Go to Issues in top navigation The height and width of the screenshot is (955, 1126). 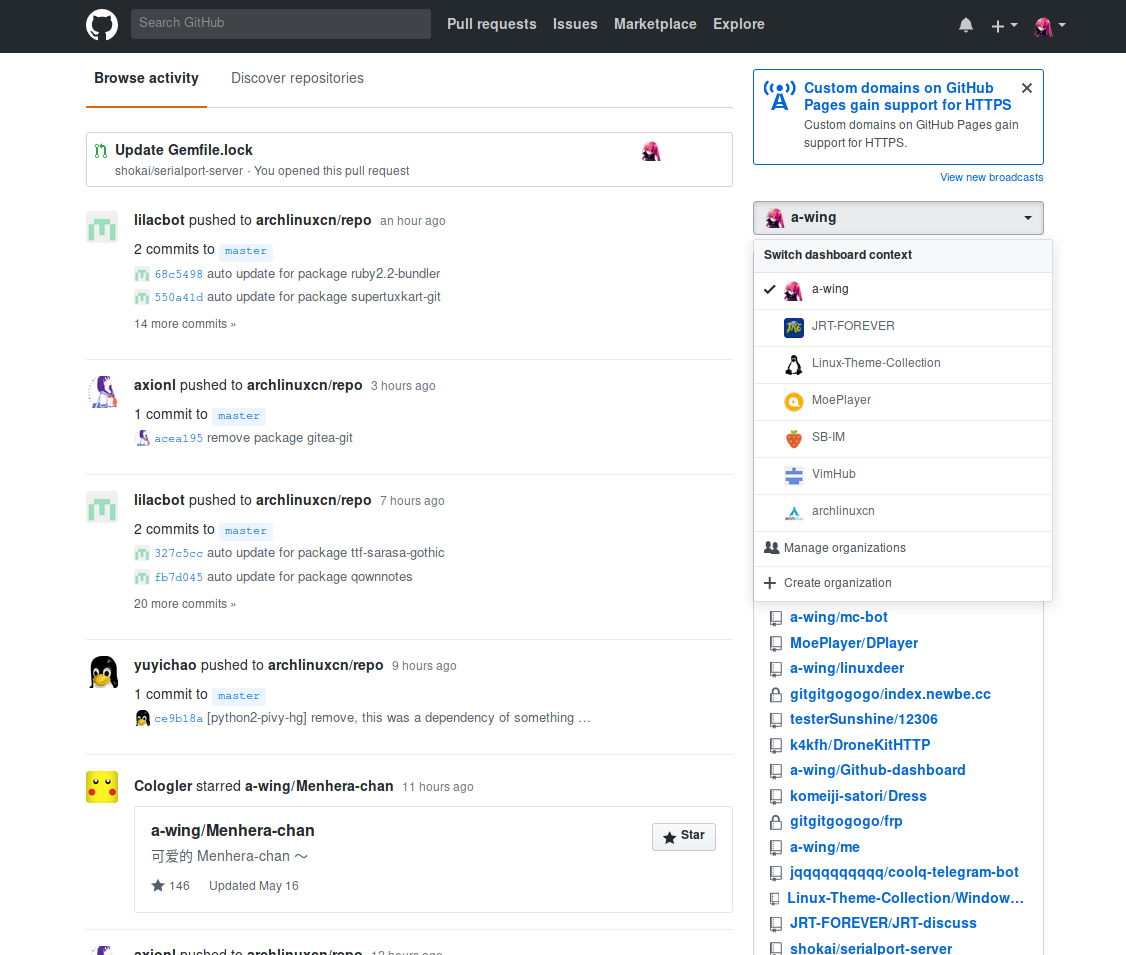click(574, 24)
